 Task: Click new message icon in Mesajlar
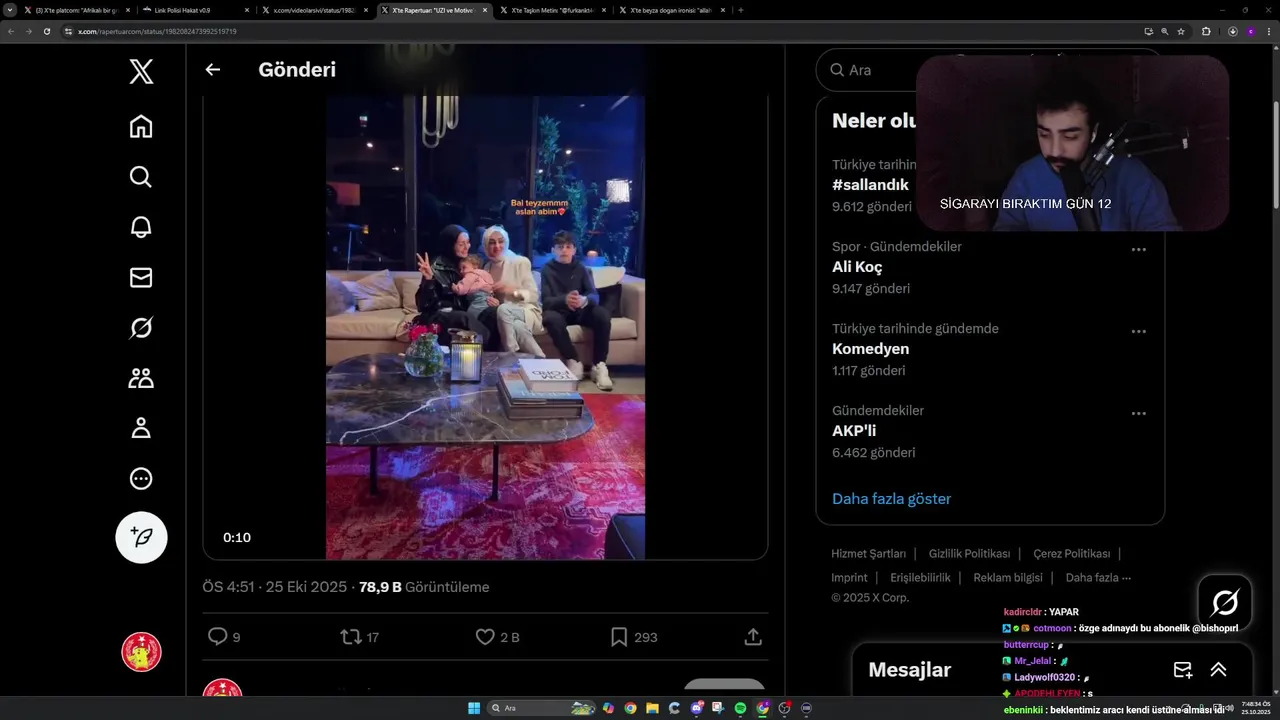pyautogui.click(x=1182, y=670)
